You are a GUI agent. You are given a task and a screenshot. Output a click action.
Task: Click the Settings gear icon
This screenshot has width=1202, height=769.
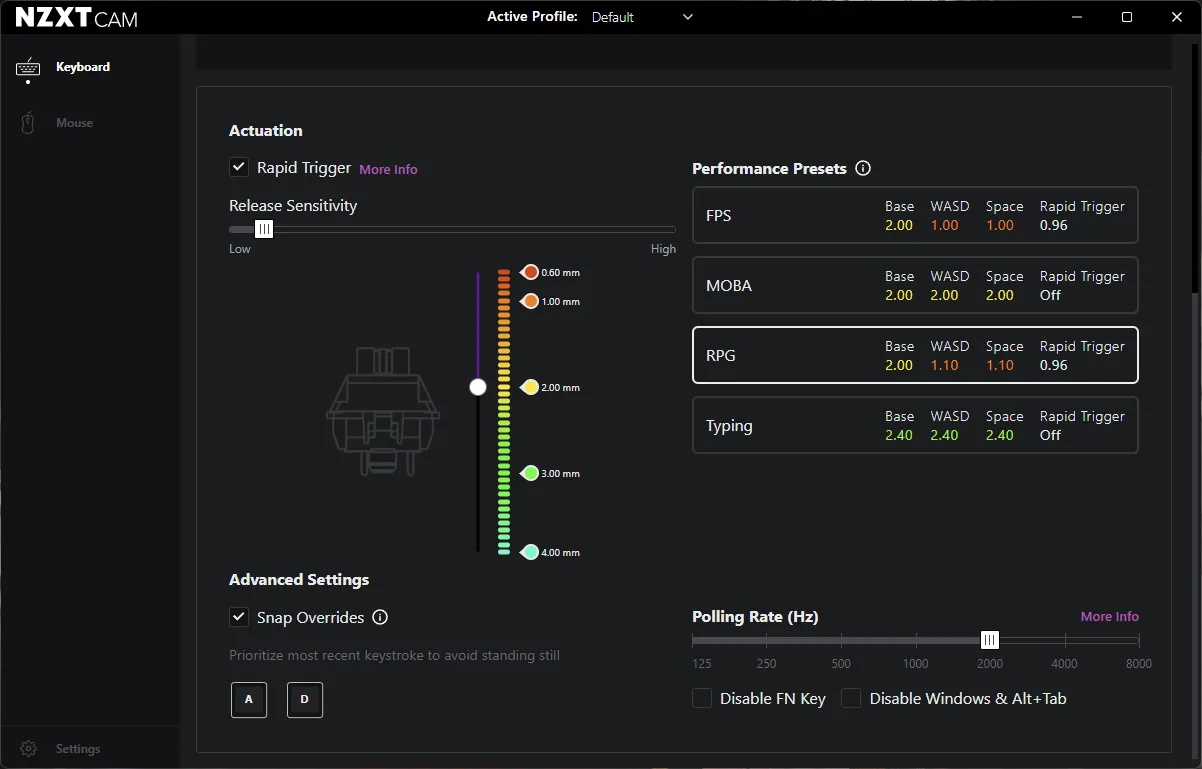pyautogui.click(x=28, y=749)
